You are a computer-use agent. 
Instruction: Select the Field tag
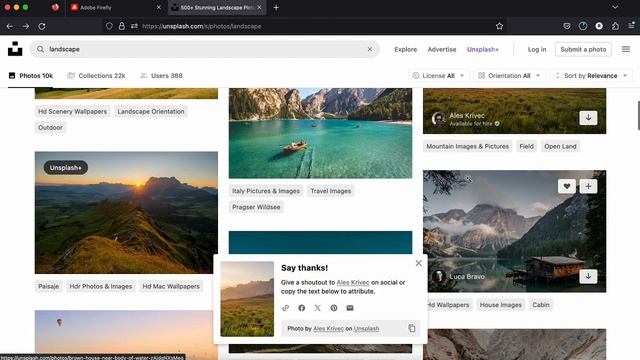tap(526, 146)
